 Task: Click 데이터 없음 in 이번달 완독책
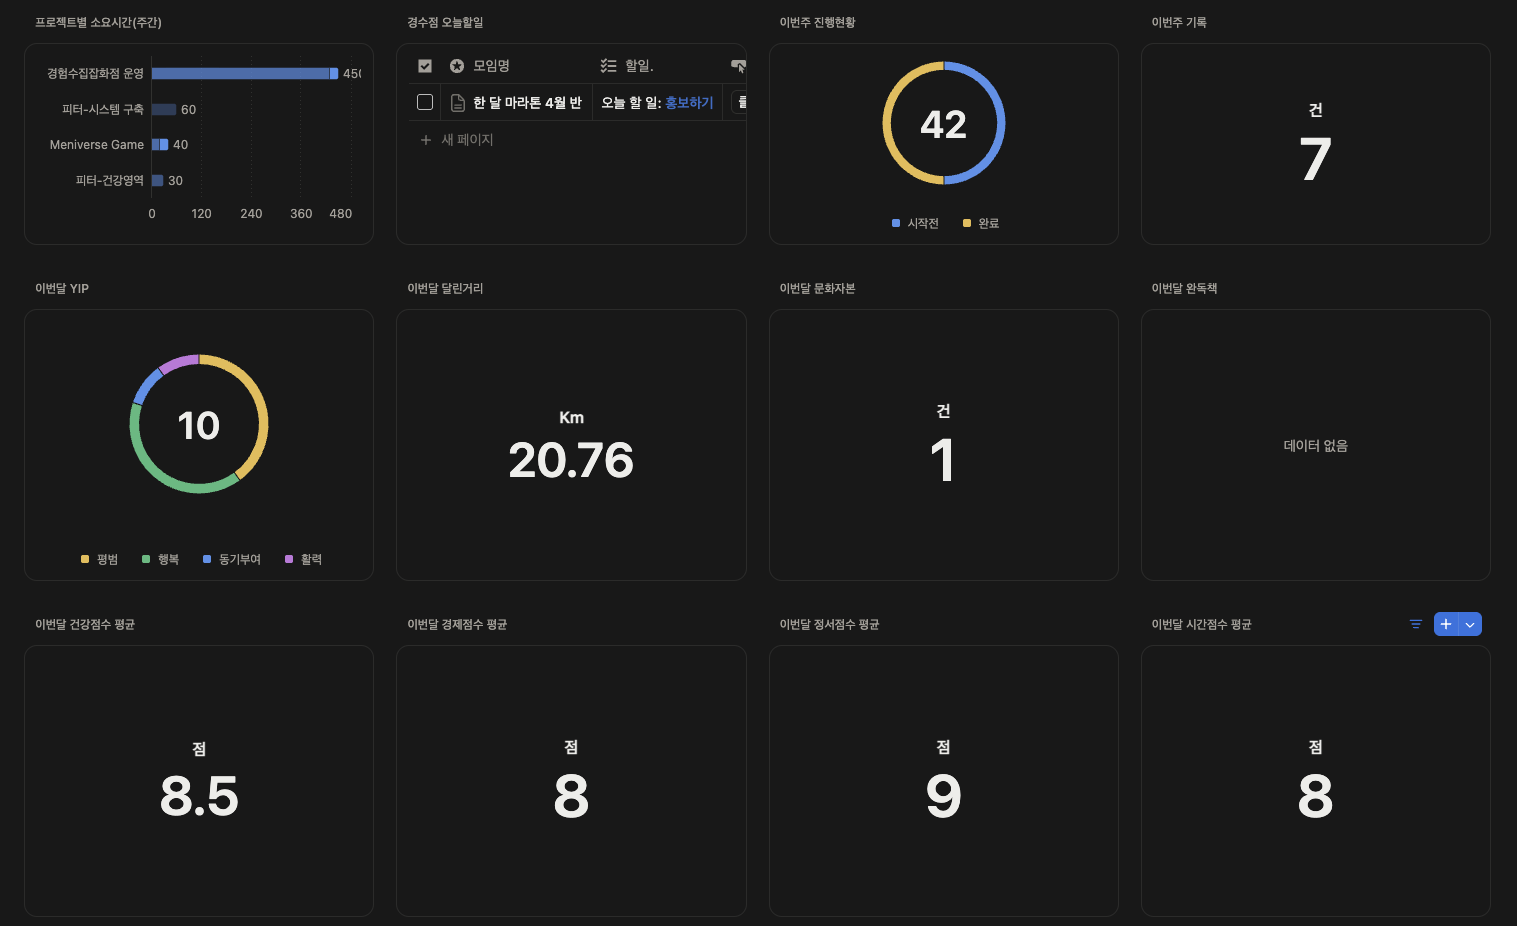pos(1316,446)
